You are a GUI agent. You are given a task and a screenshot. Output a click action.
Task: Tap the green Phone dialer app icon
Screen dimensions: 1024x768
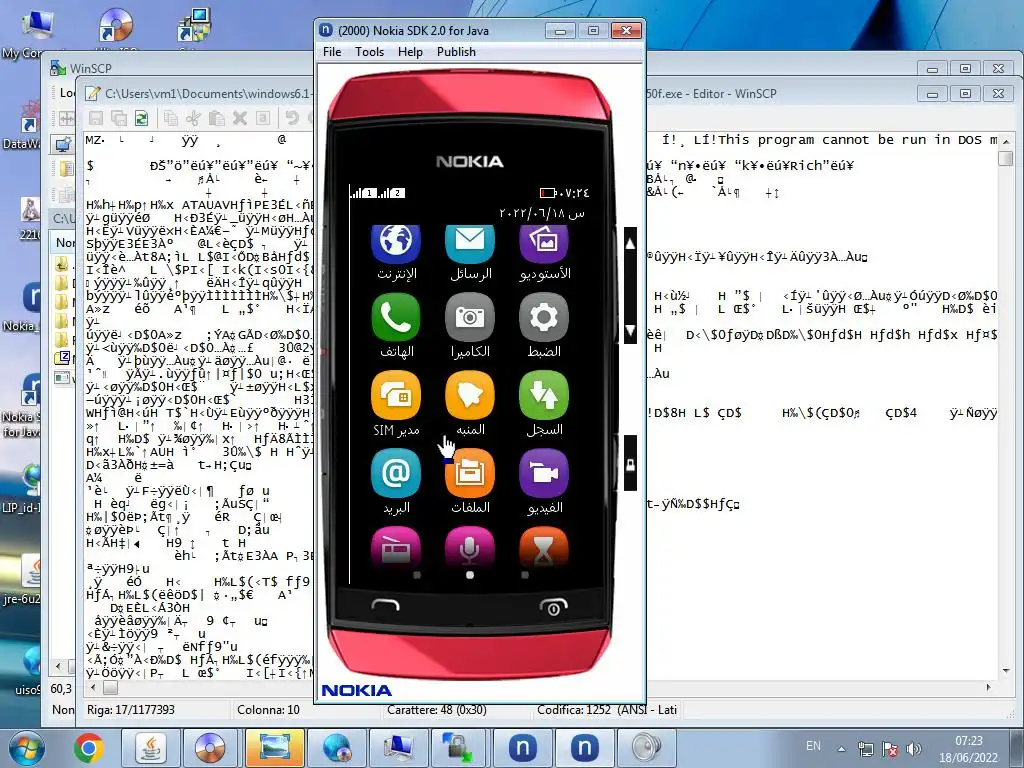[396, 317]
